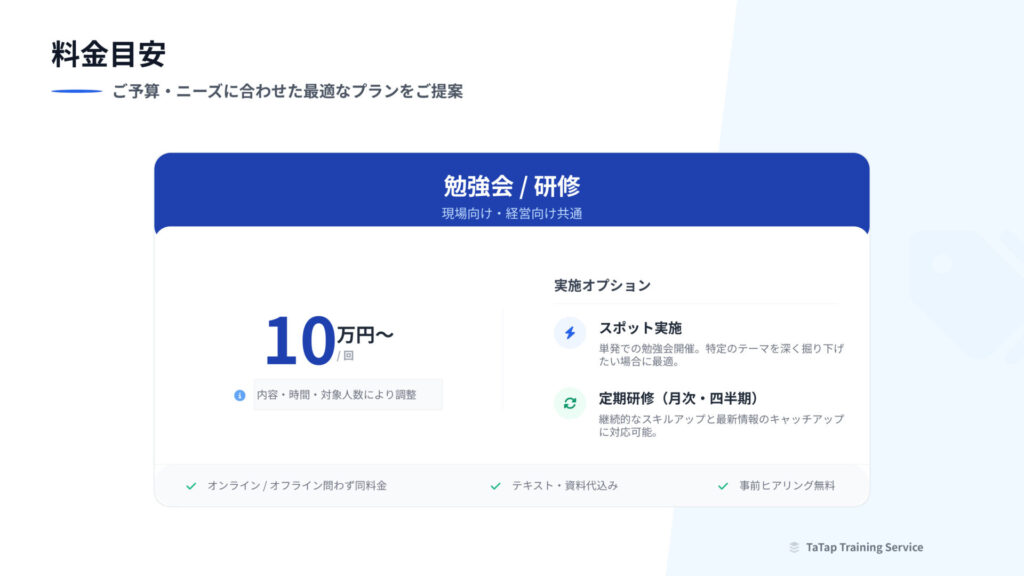Click the 現場向け・経営向け共通 subheading
The width and height of the screenshot is (1024, 576).
(511, 213)
